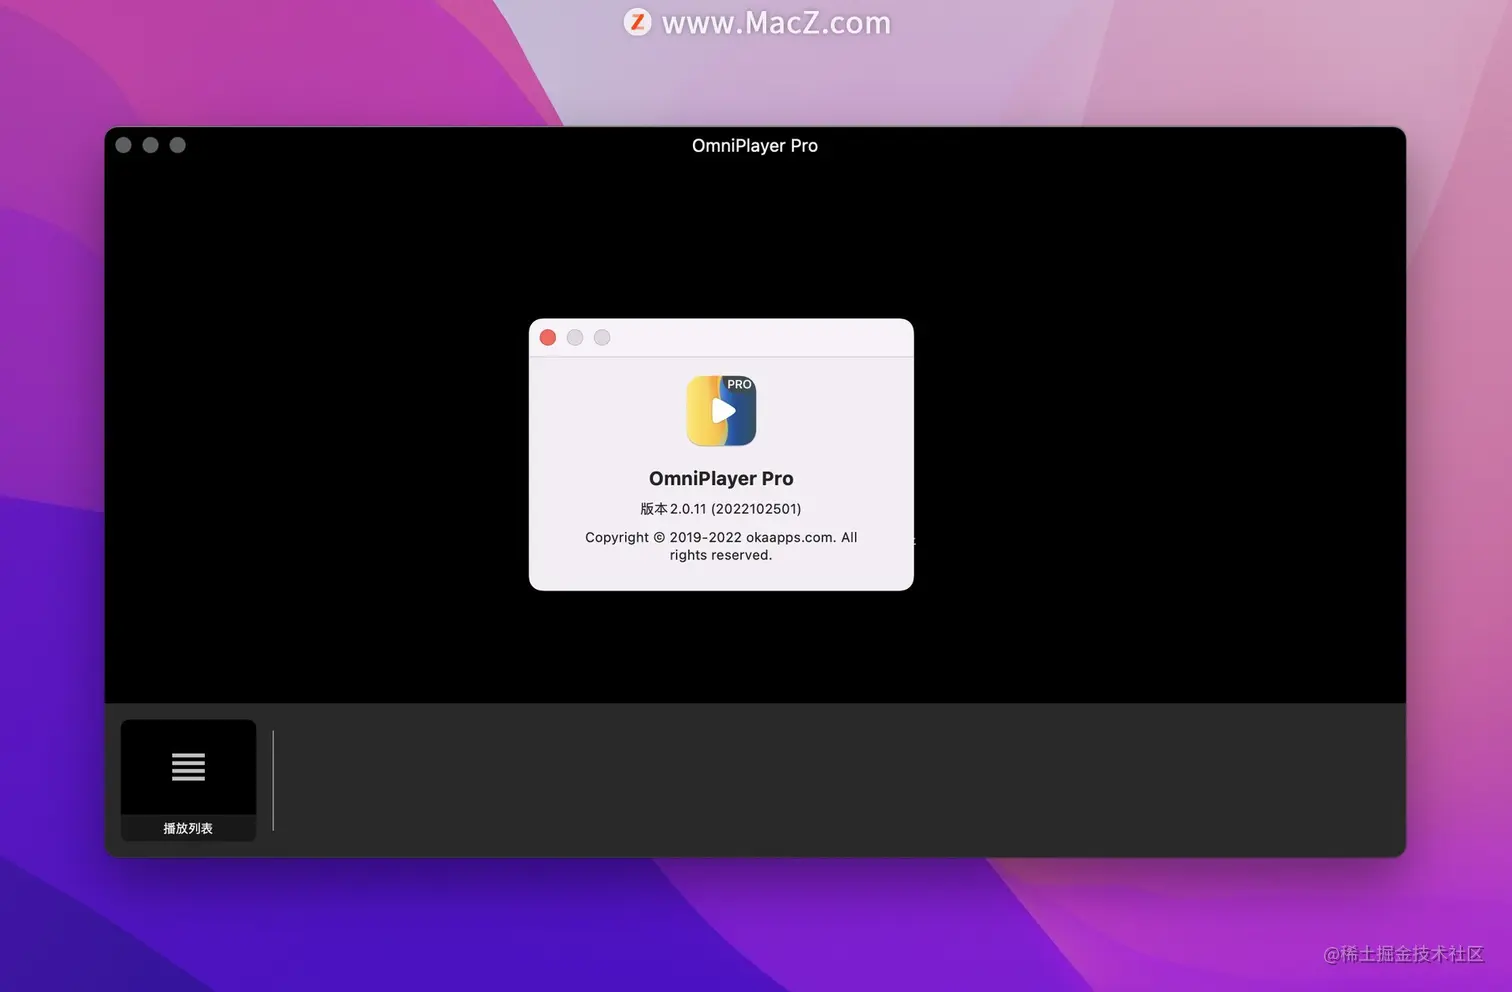
Task: Click the Copyright © 2019-2022 okaapps.com text
Action: pos(721,546)
